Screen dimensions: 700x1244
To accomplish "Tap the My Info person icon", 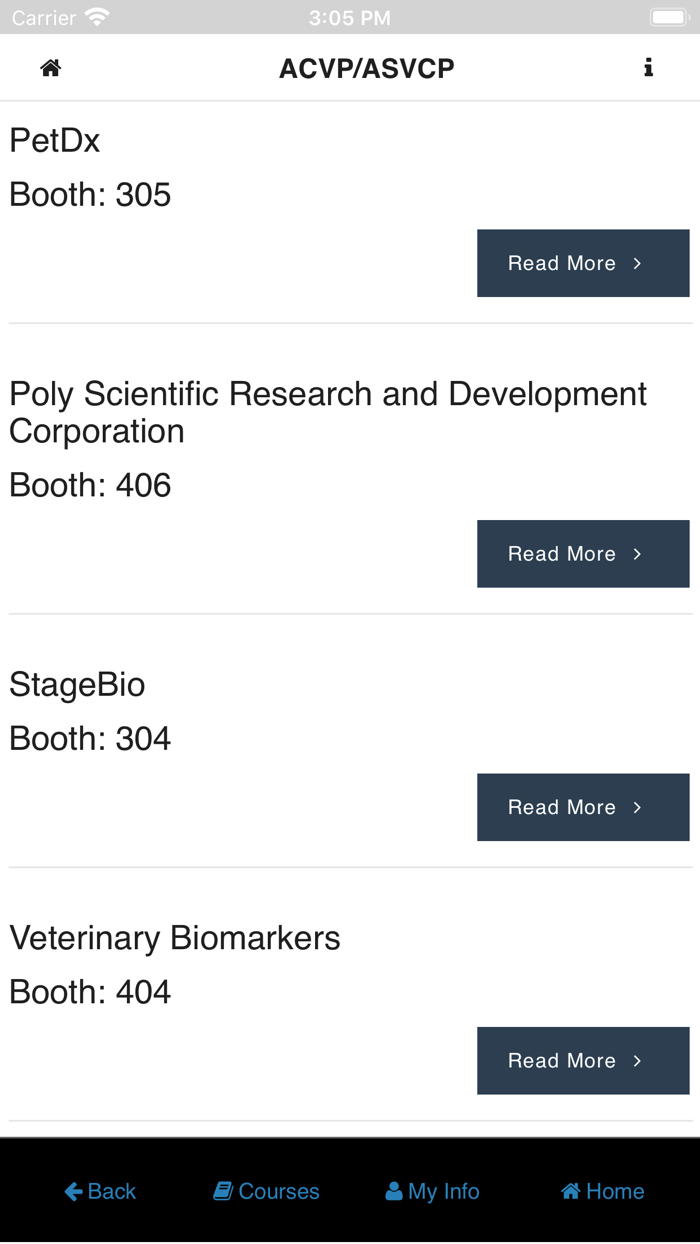I will tap(394, 1190).
